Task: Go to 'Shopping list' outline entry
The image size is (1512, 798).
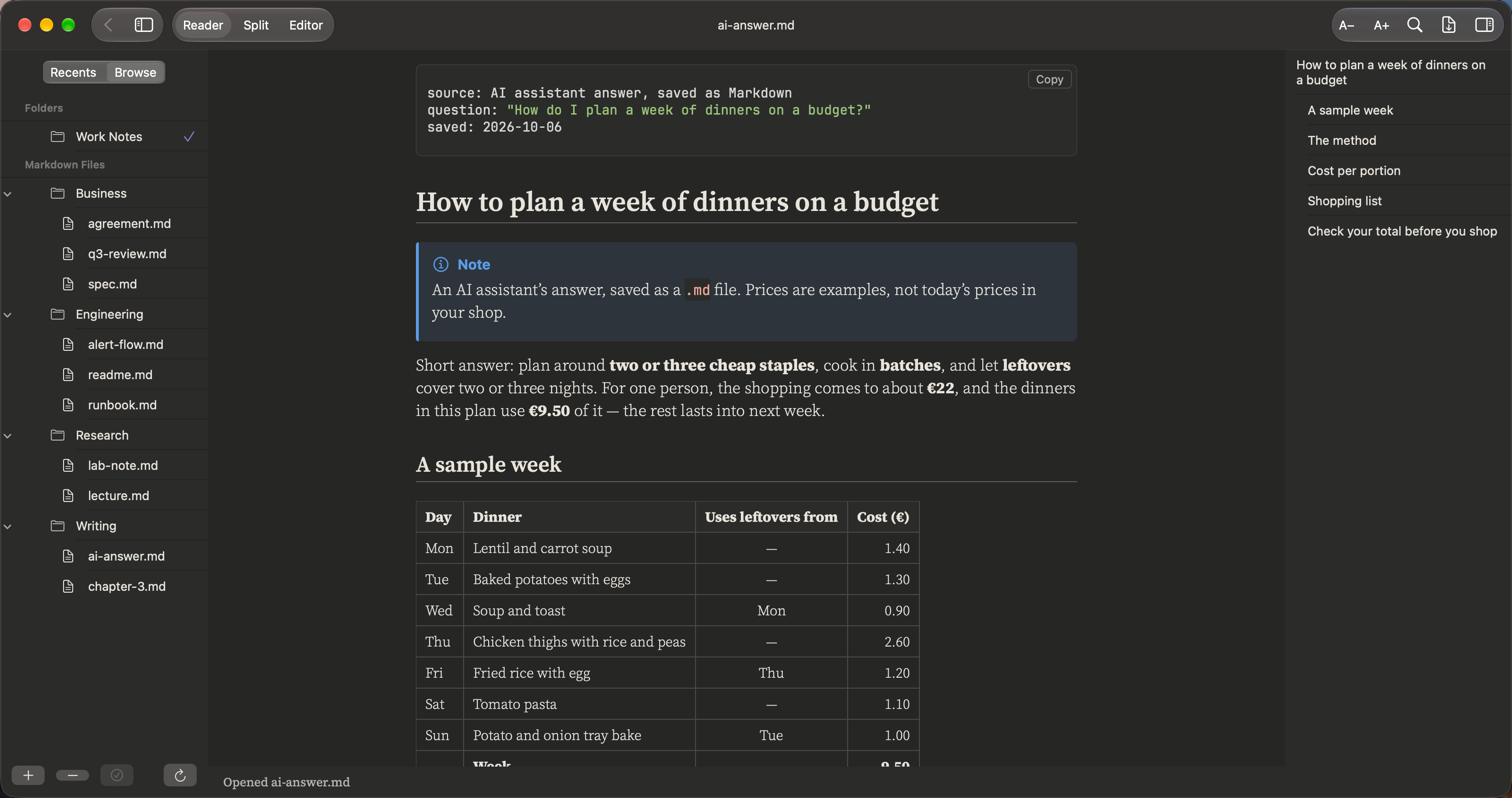Action: coord(1344,201)
